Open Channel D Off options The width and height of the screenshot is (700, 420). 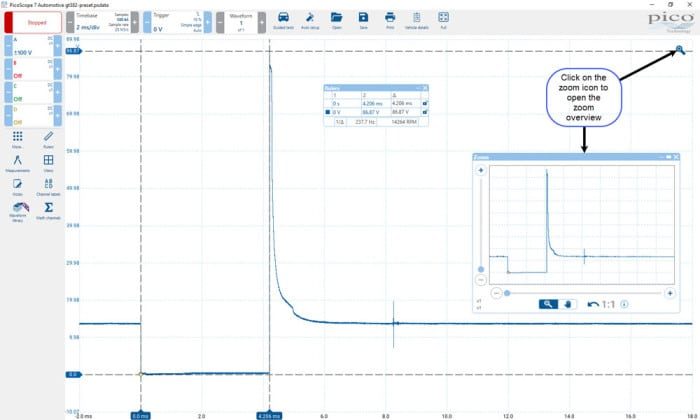click(33, 116)
